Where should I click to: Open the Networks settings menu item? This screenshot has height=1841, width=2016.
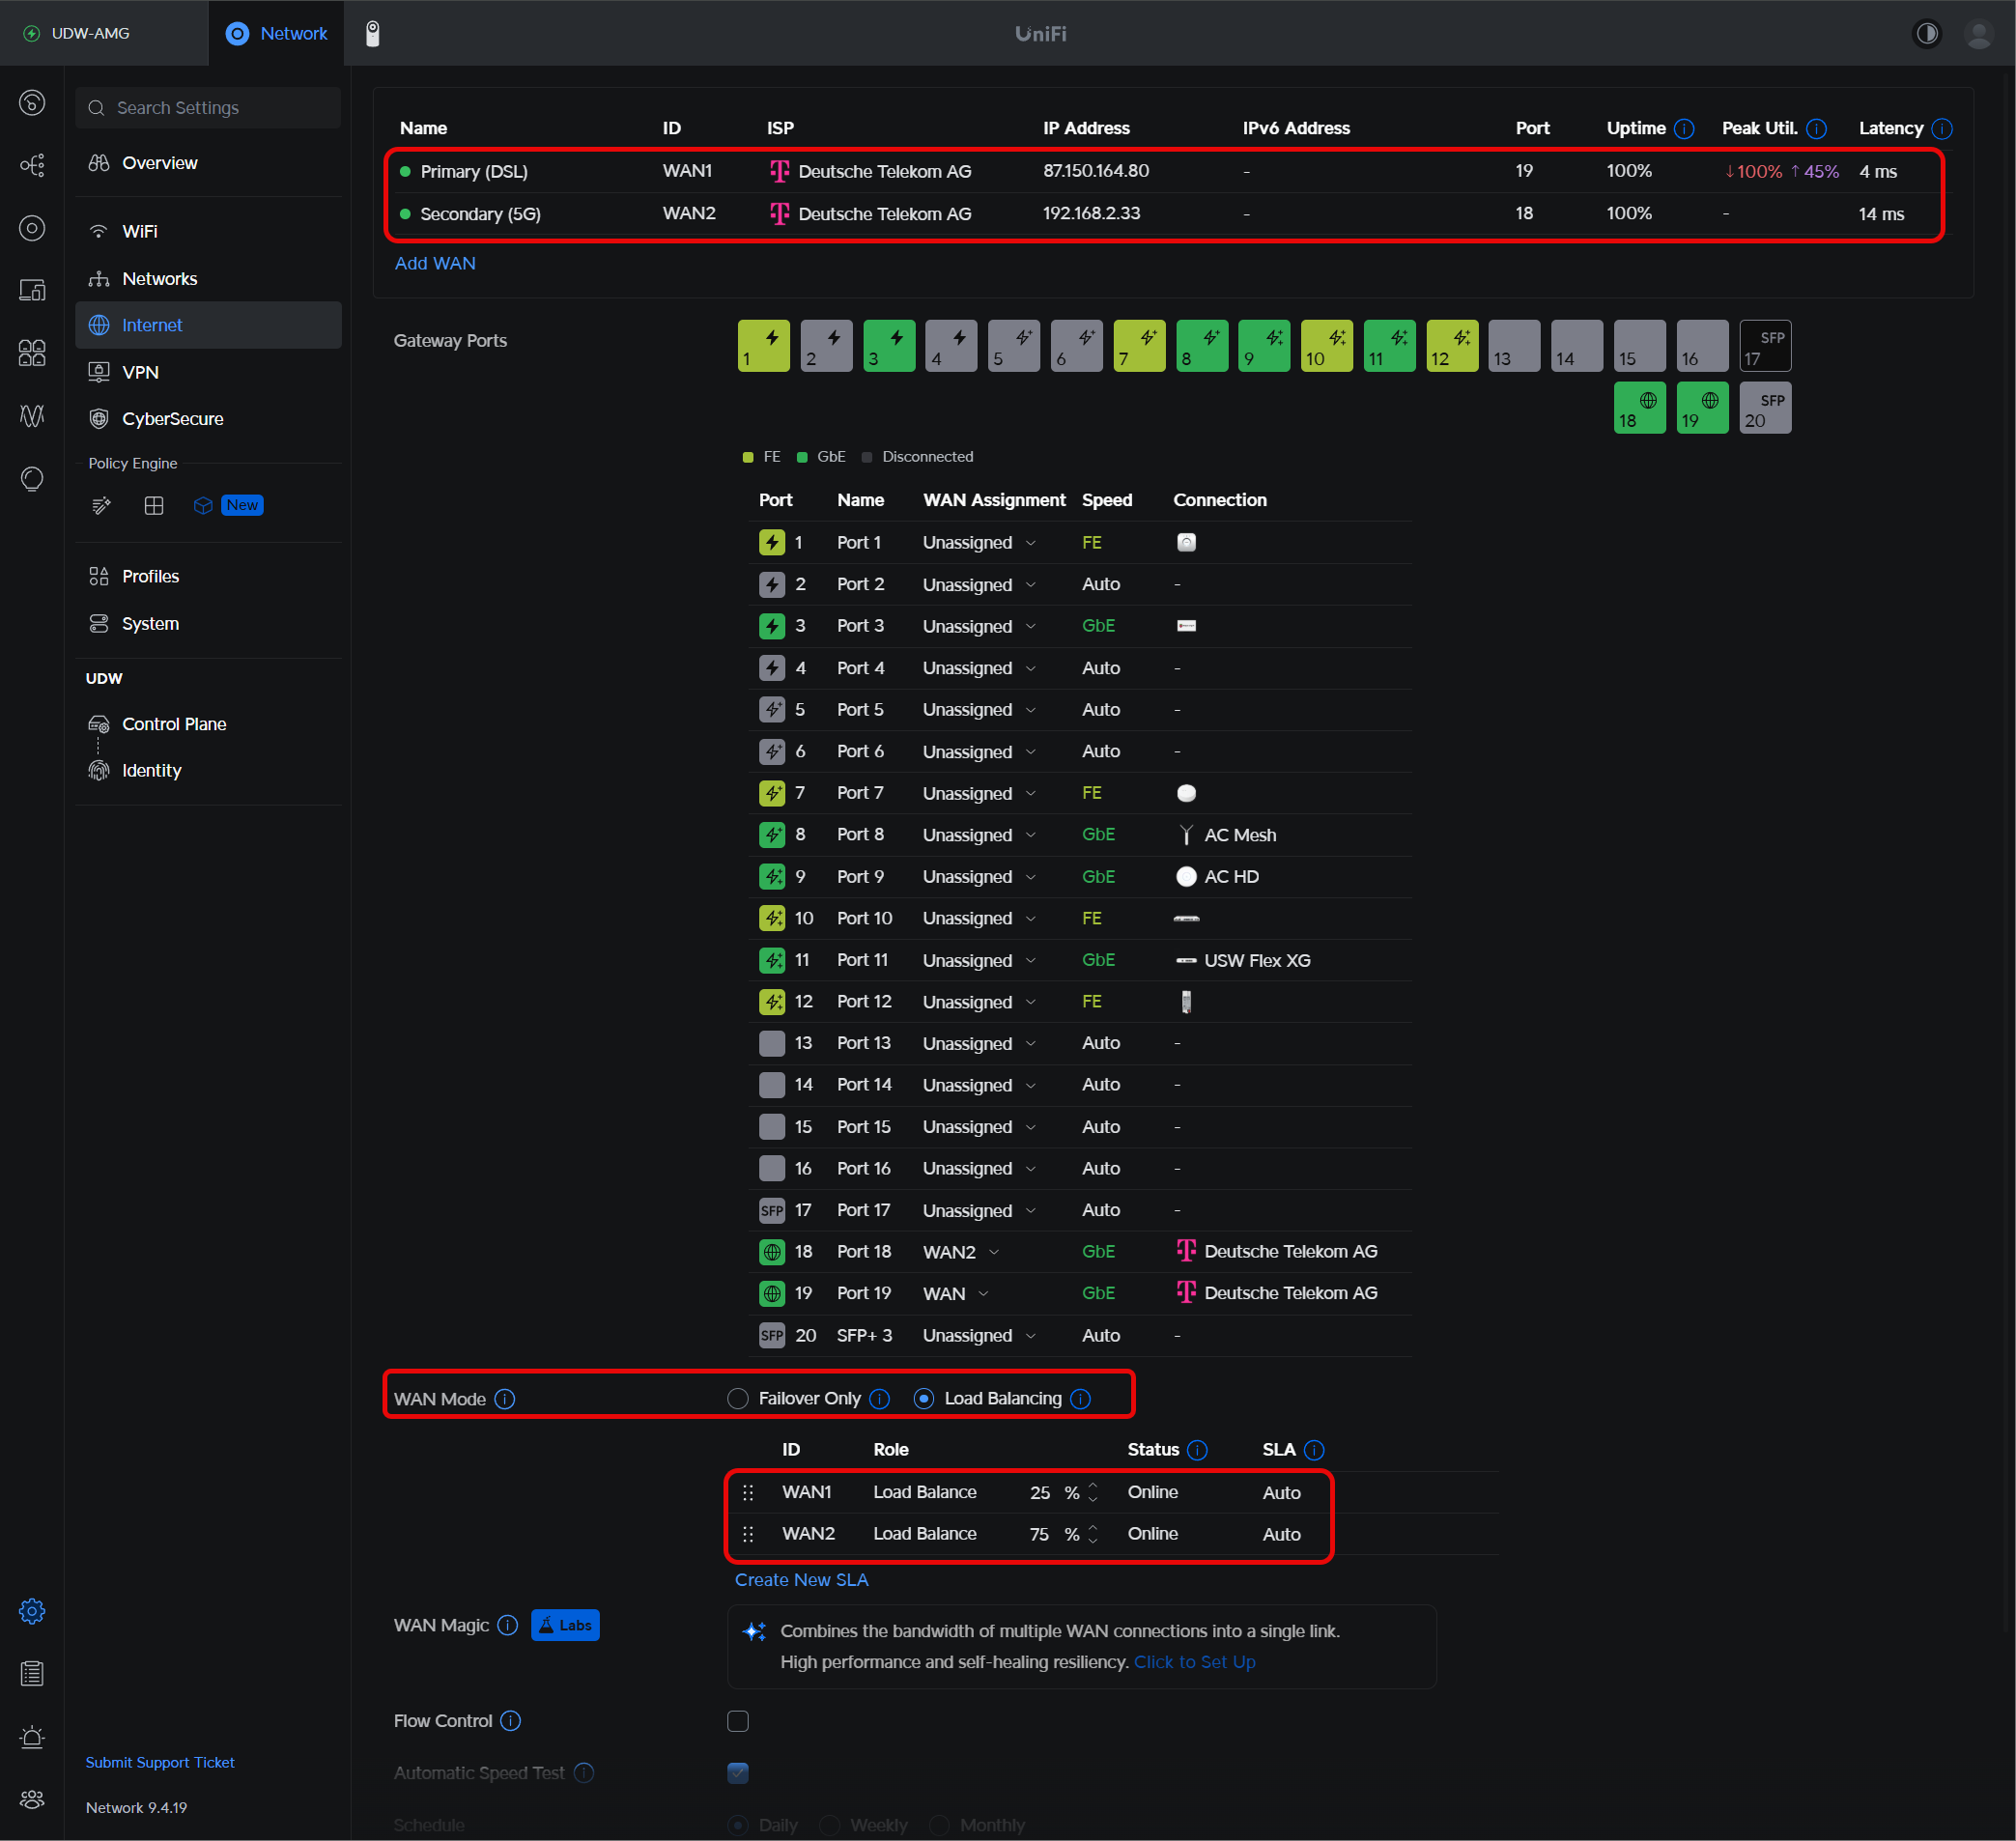click(x=159, y=278)
